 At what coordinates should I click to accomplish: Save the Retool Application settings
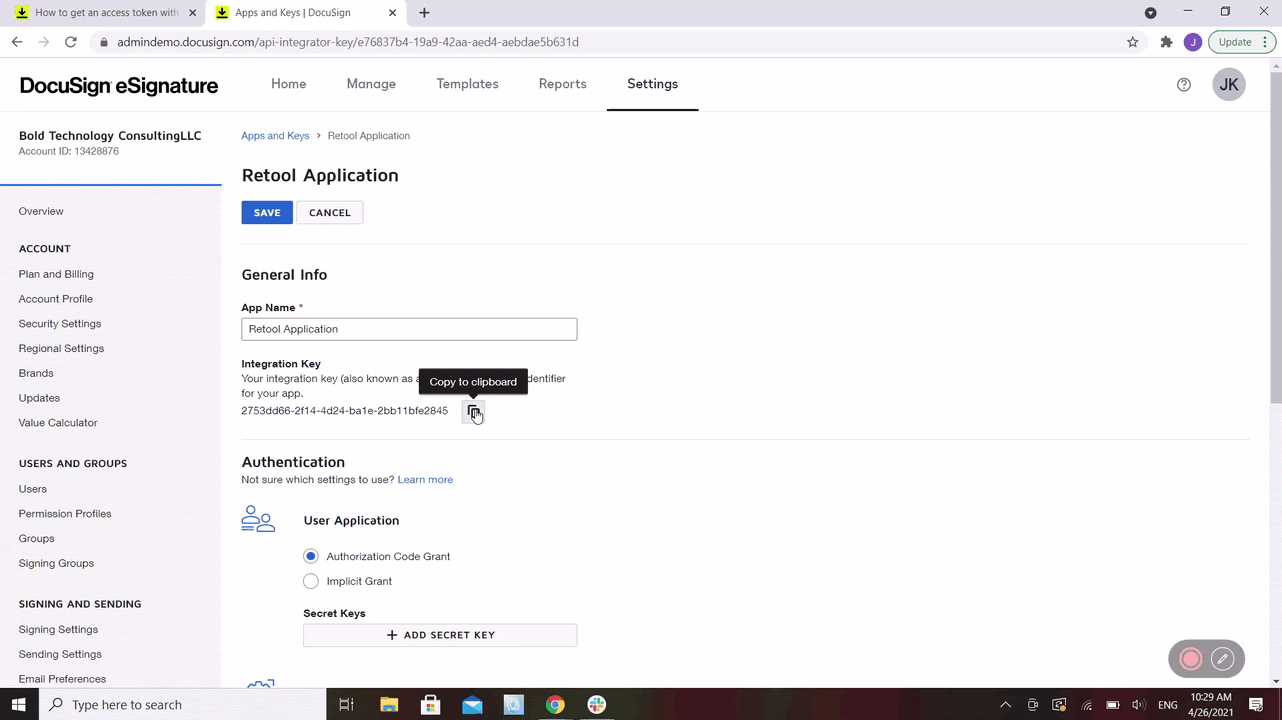[x=267, y=212]
